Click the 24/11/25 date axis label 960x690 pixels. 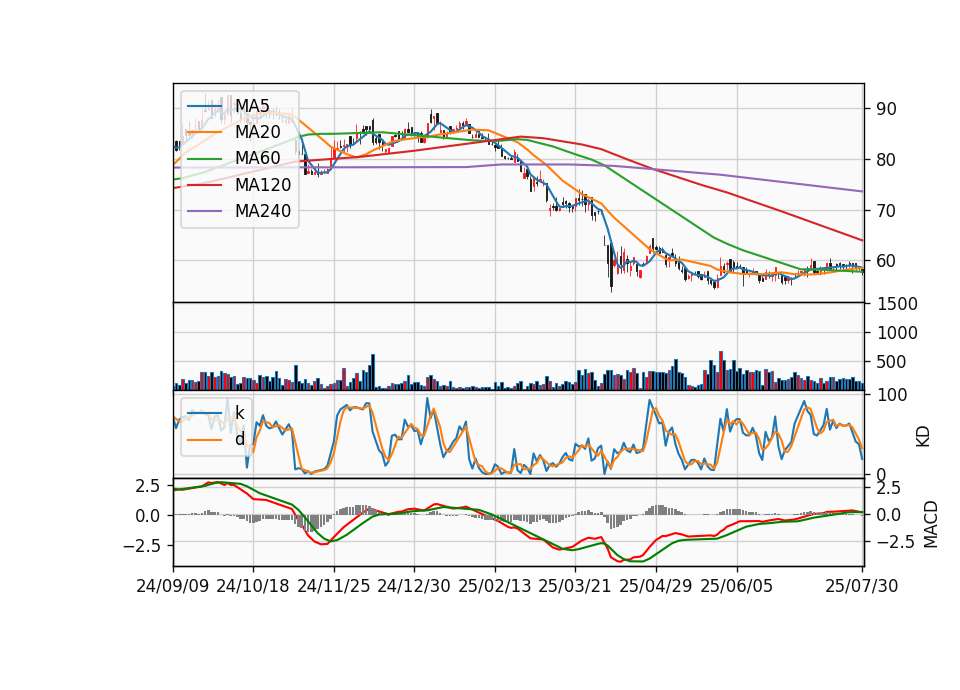pyautogui.click(x=334, y=586)
